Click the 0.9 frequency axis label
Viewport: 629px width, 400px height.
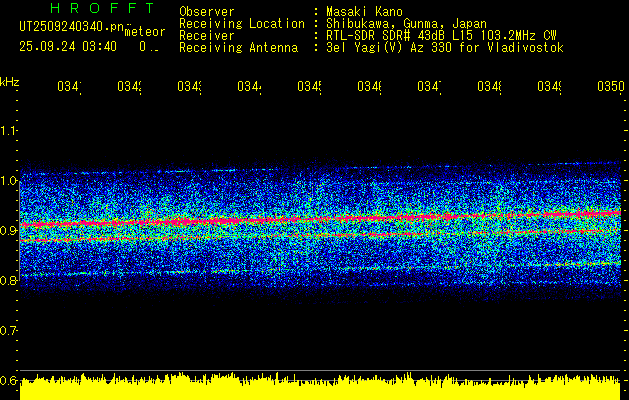coord(8,230)
